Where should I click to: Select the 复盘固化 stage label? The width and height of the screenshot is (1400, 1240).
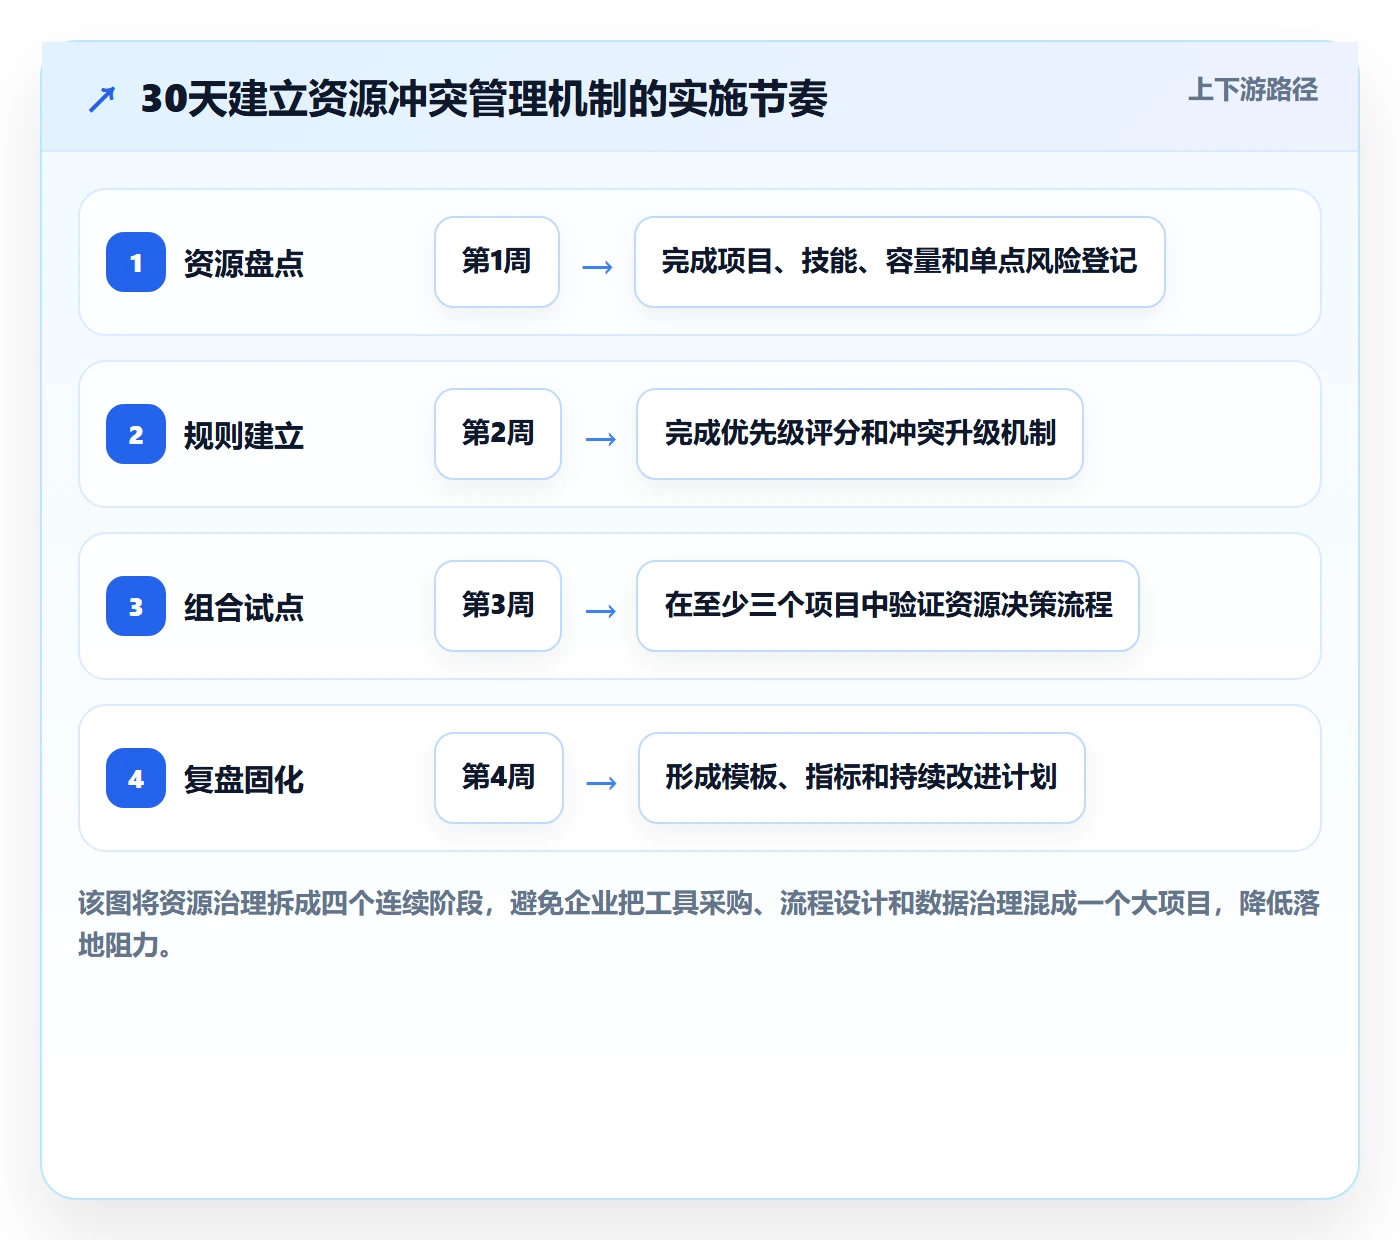tap(244, 779)
